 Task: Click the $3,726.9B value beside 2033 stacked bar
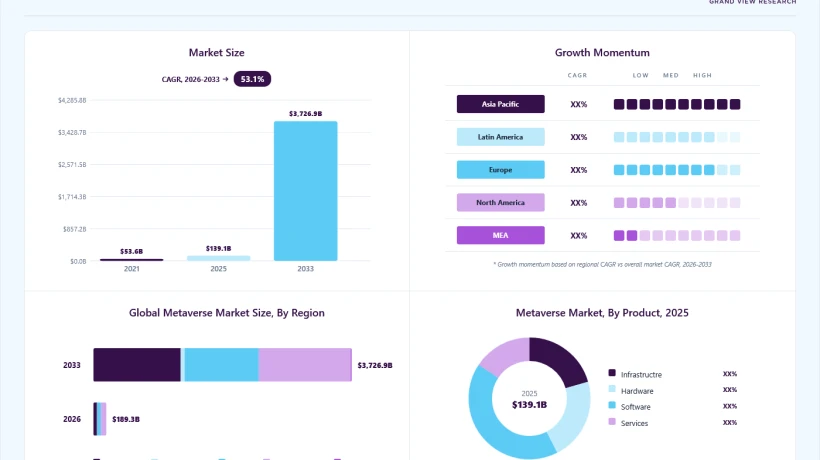(375, 365)
